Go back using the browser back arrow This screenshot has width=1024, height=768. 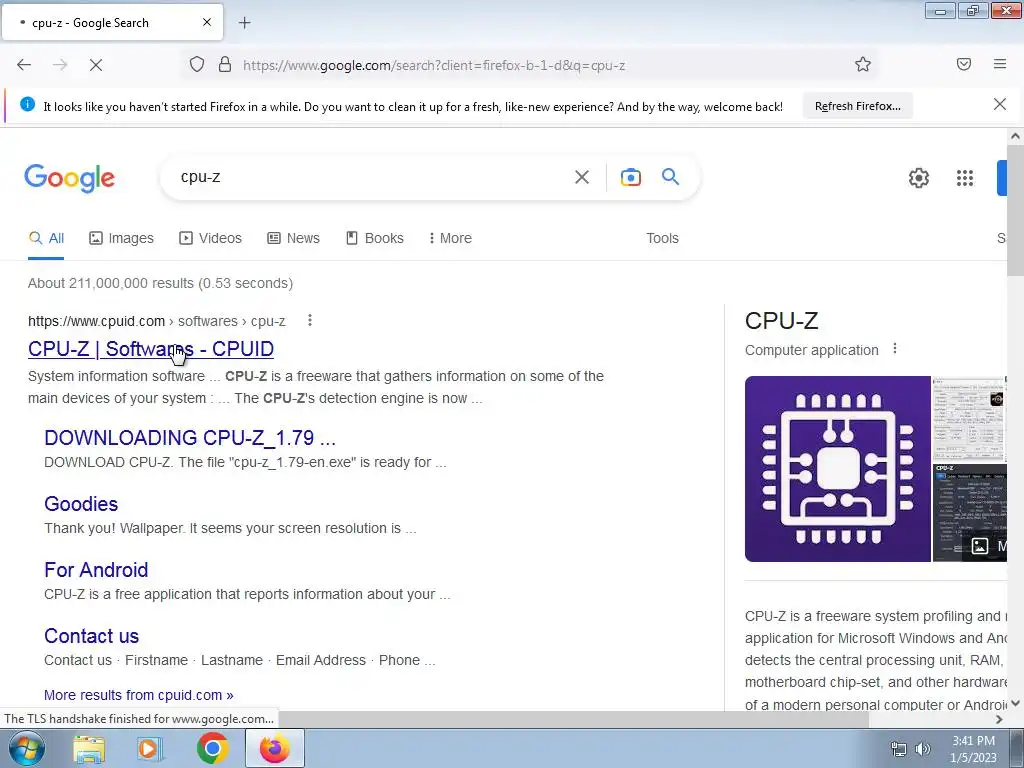[x=24, y=65]
